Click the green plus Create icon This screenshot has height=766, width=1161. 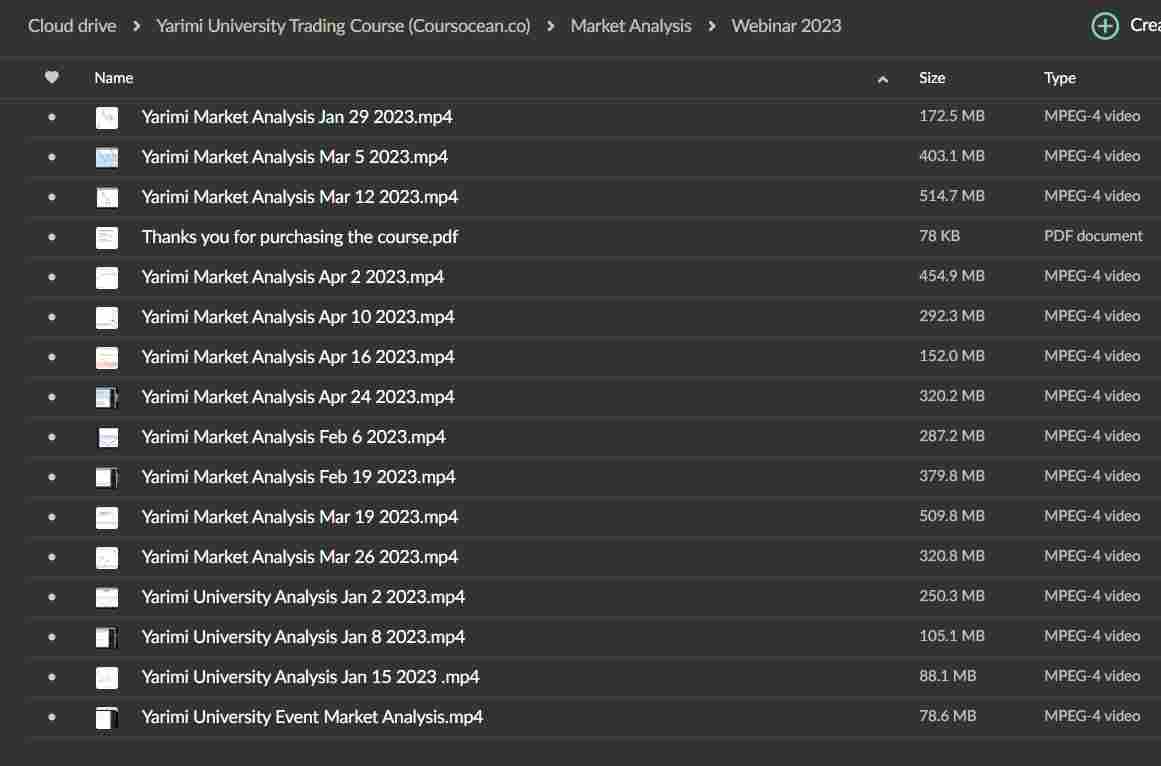click(1105, 26)
